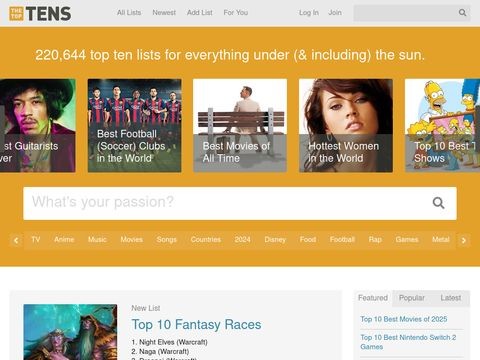480x360 pixels.
Task: Open the For You page
Action: (x=236, y=13)
